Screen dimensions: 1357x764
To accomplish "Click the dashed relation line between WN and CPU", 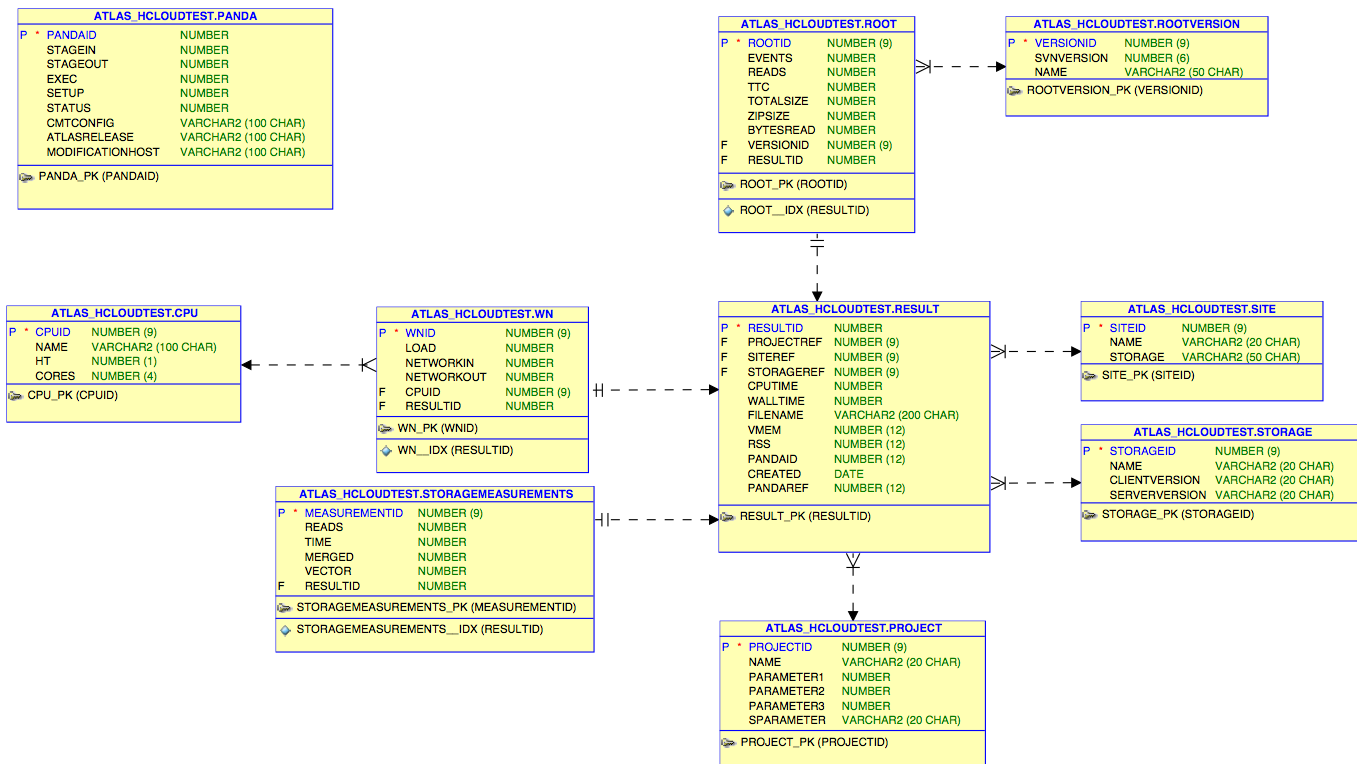I will pyautogui.click(x=309, y=365).
